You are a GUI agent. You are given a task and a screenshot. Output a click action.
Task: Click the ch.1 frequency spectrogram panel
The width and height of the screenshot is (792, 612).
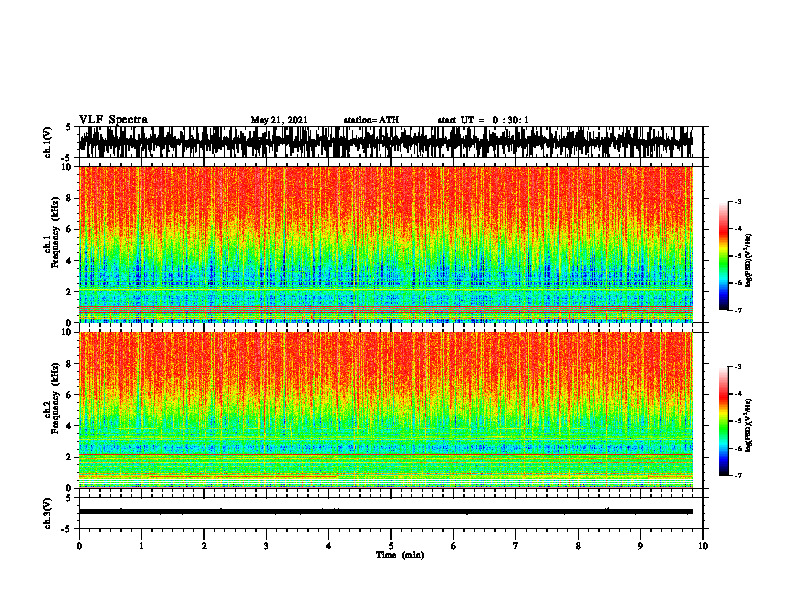[x=386, y=244]
